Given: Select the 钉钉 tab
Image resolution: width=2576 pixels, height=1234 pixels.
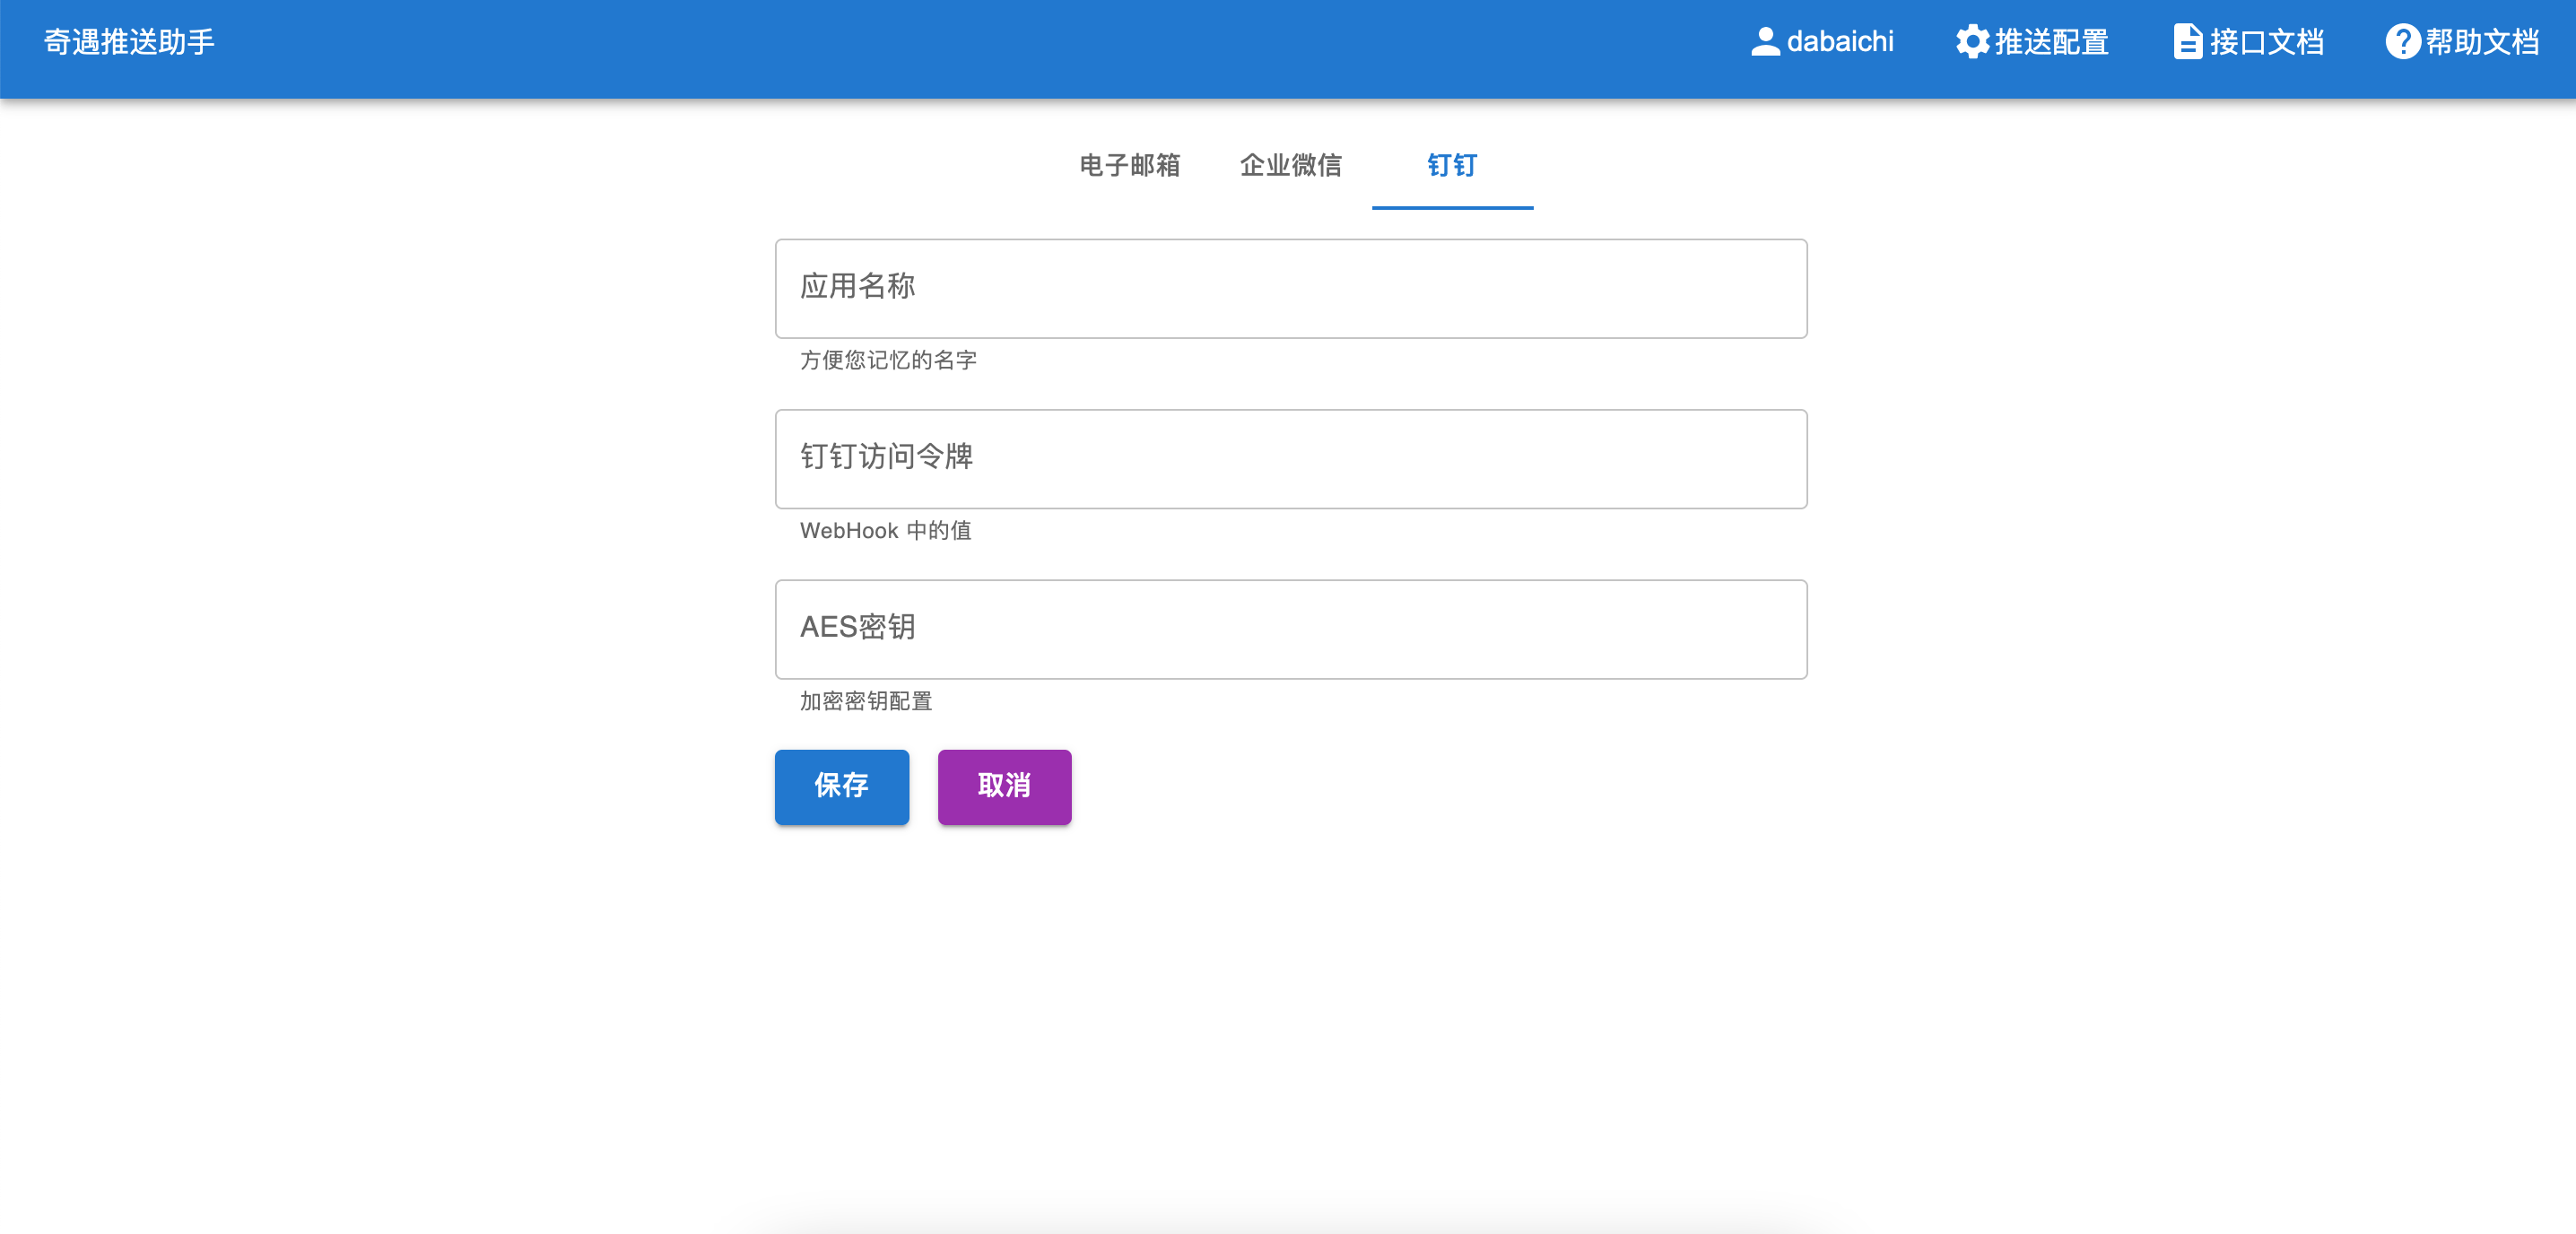Looking at the screenshot, I should pyautogui.click(x=1452, y=165).
